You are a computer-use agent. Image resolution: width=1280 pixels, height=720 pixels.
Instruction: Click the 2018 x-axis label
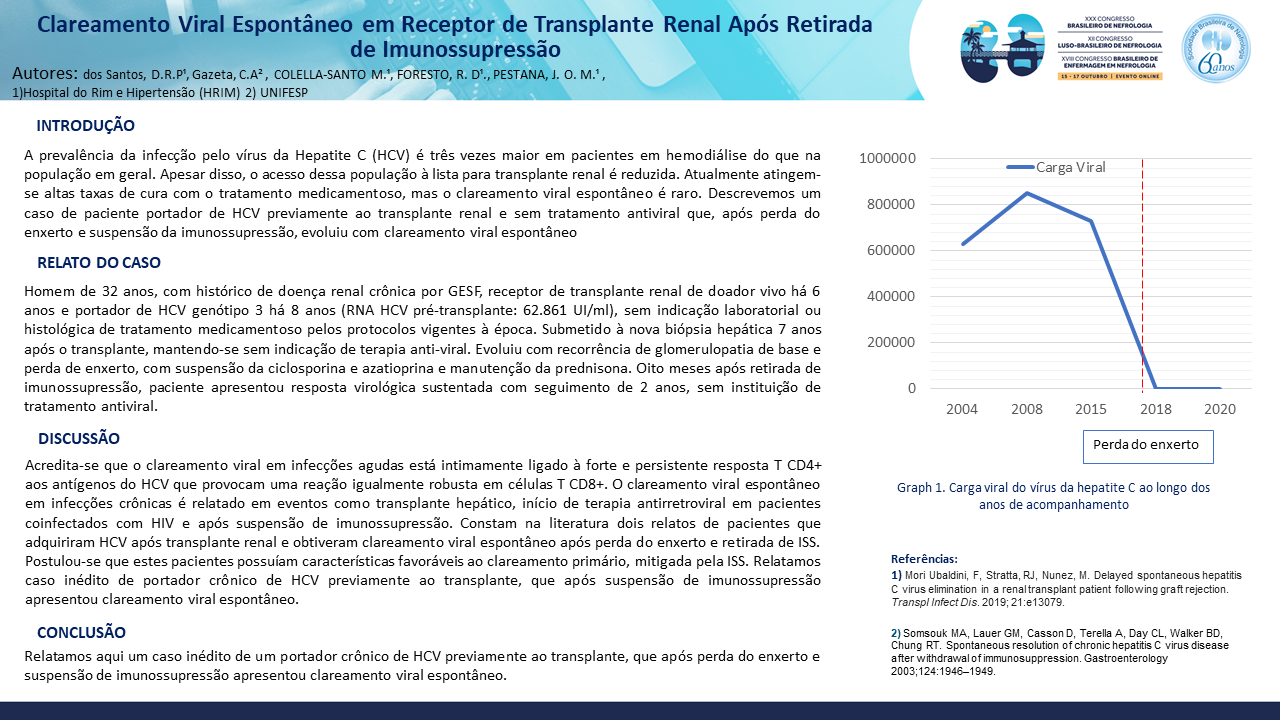pyautogui.click(x=1156, y=409)
